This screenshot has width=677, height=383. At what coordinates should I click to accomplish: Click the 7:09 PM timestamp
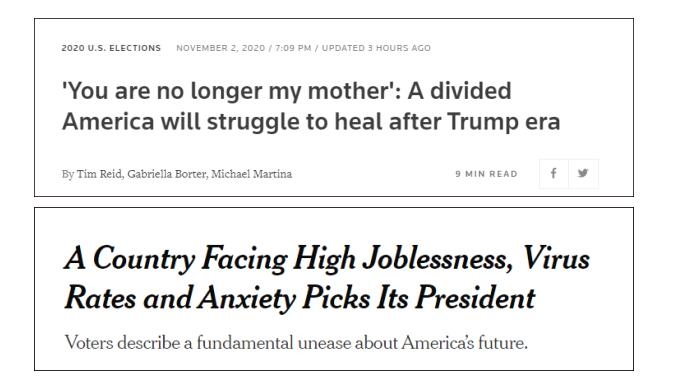[x=293, y=48]
